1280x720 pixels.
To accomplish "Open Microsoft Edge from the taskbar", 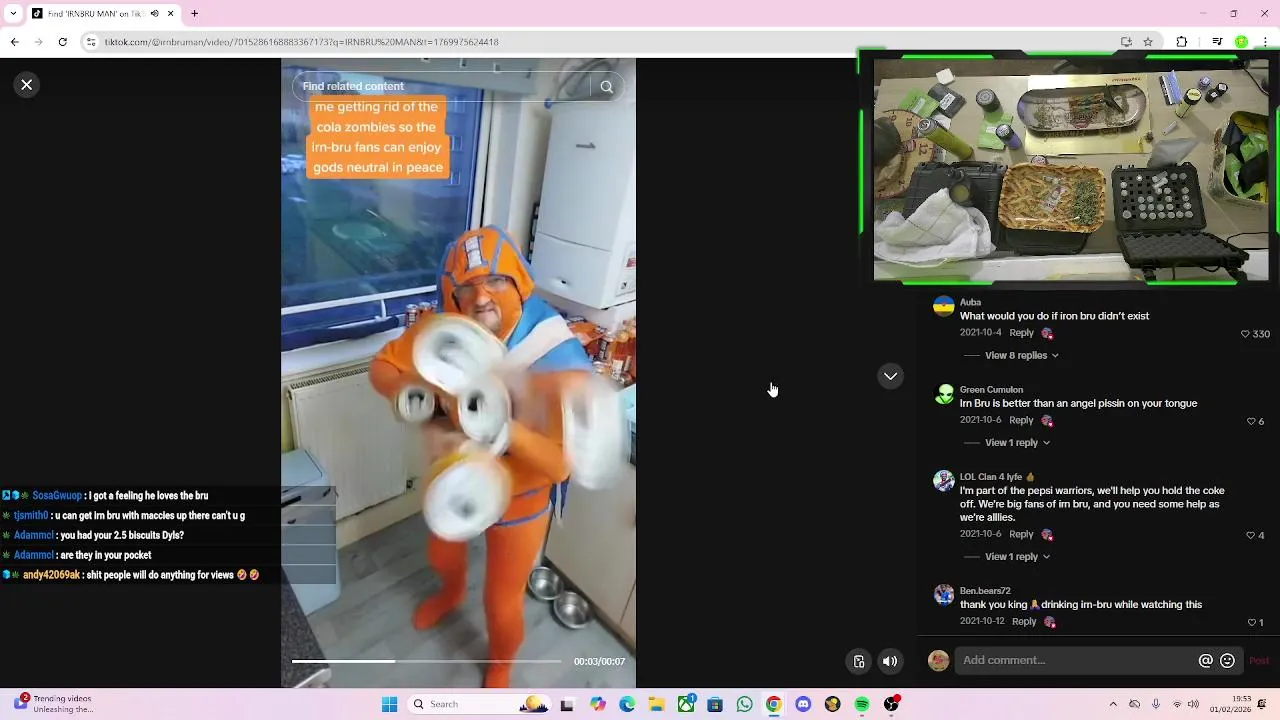I will pyautogui.click(x=627, y=704).
